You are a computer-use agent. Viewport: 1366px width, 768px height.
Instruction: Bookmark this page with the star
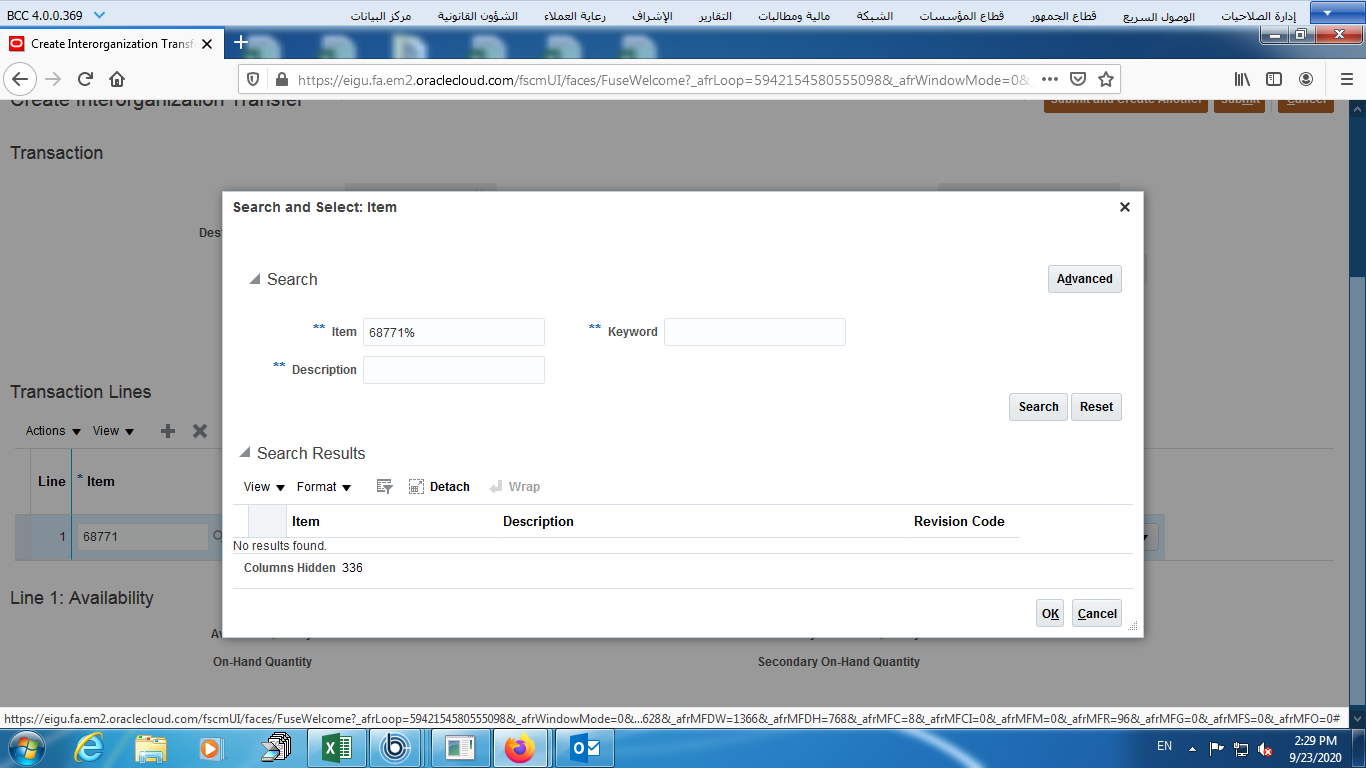coord(1106,79)
